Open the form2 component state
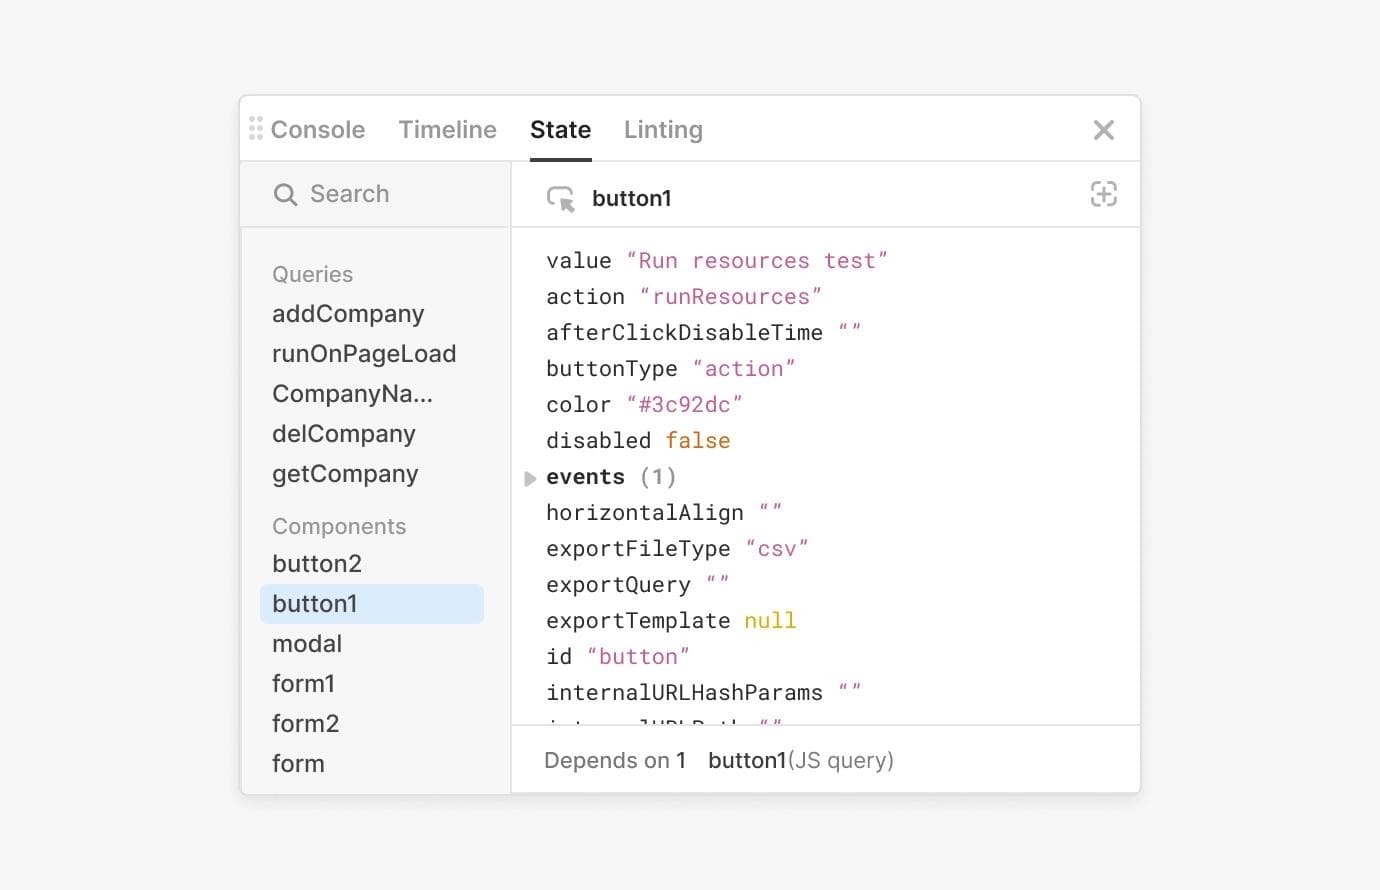 [x=306, y=723]
